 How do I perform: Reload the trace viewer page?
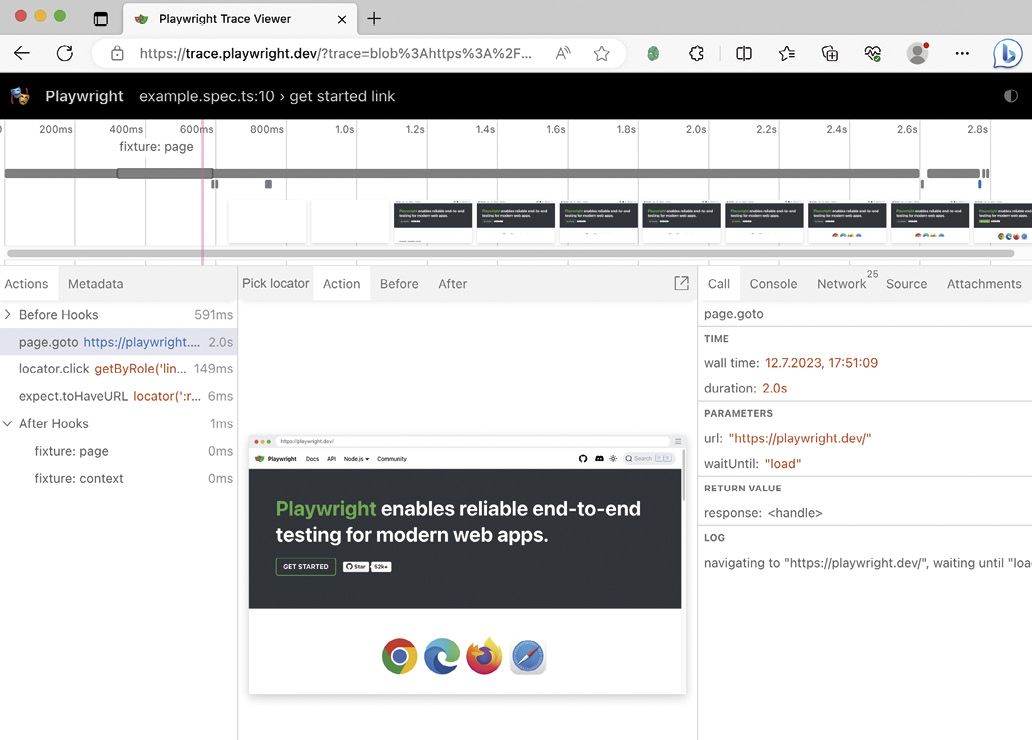click(64, 53)
